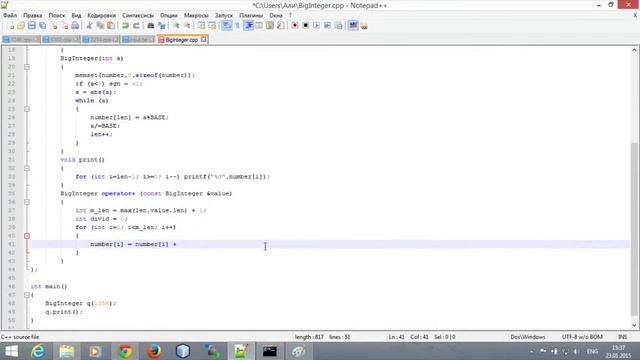Click the Open file toolbar icon
Screen dimensions: 640x360
(21, 26)
